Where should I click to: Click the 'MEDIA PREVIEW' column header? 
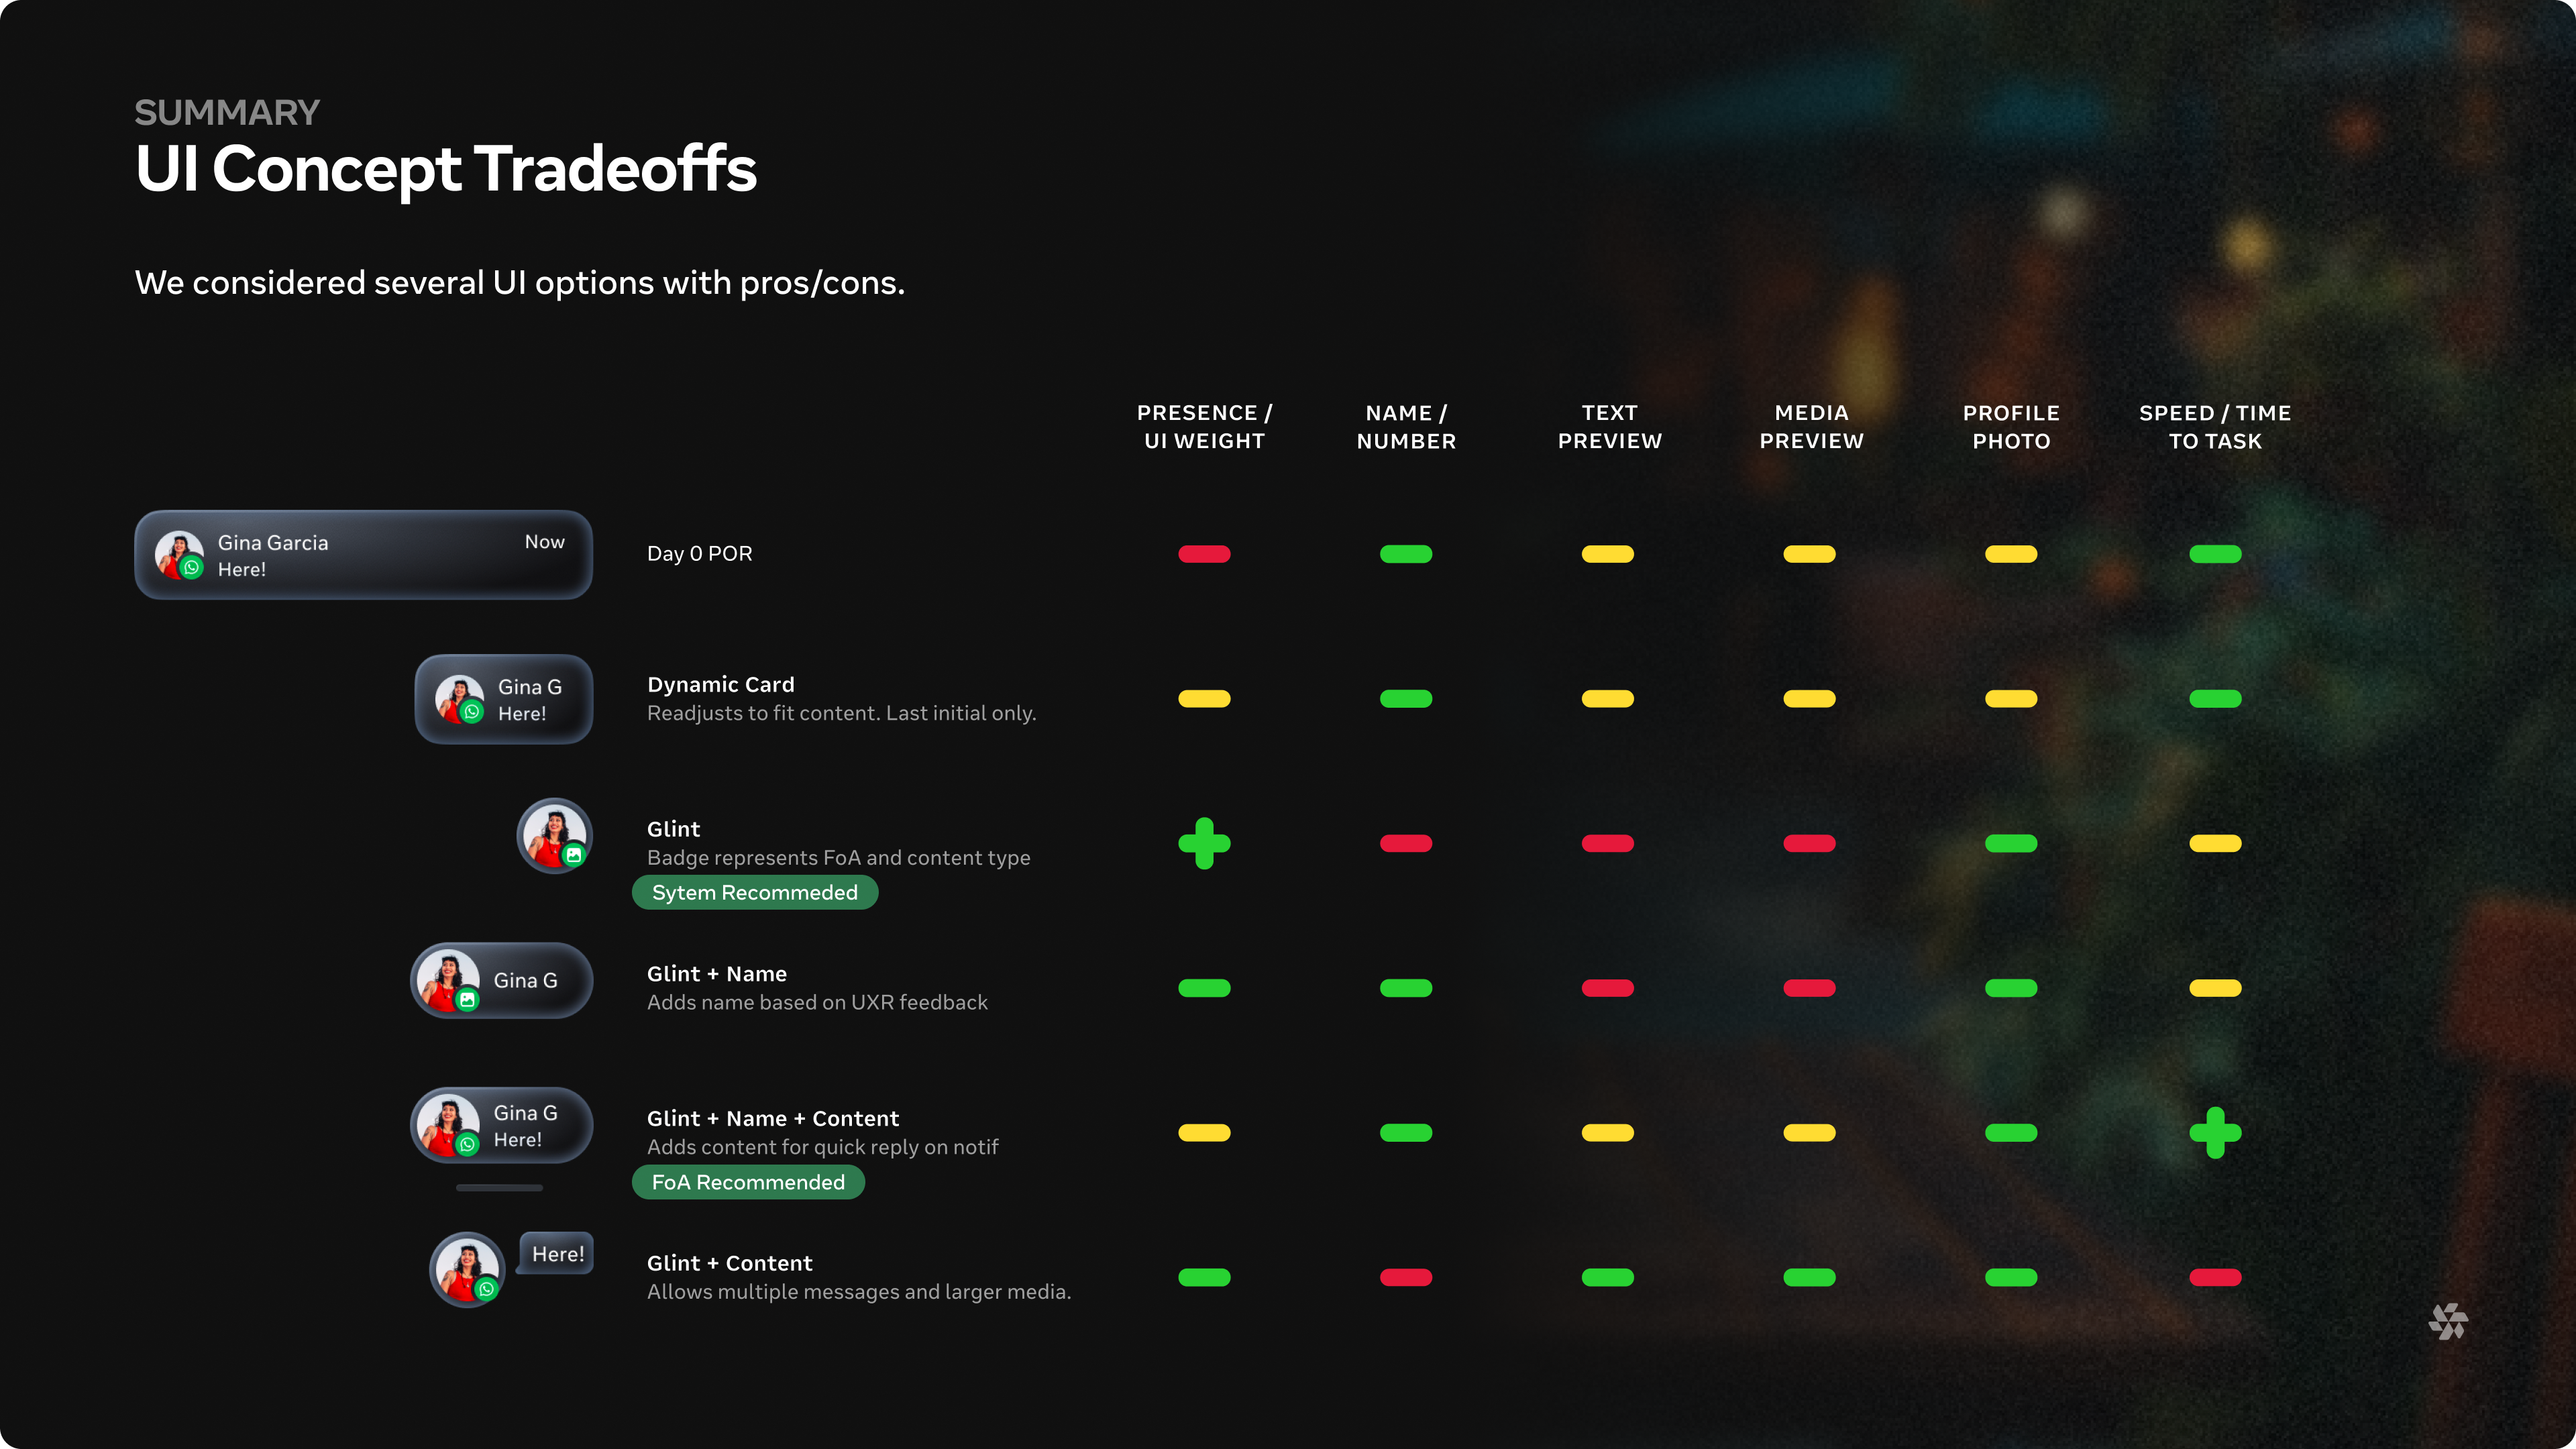1811,427
